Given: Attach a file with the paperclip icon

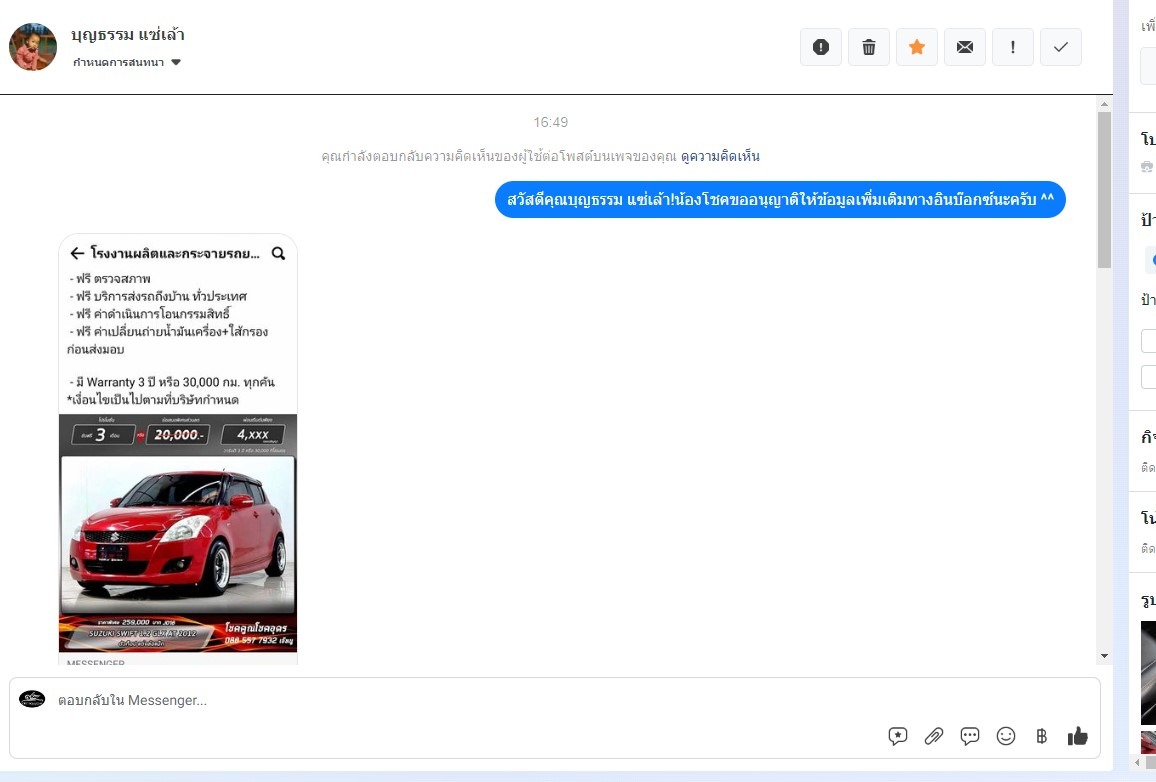Looking at the screenshot, I should (933, 736).
